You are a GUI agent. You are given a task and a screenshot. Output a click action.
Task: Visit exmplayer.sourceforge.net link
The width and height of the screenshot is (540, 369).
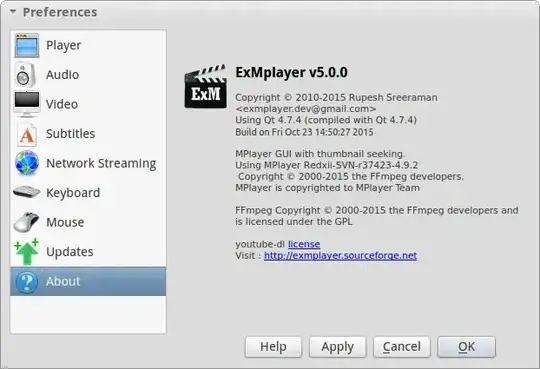[340, 256]
